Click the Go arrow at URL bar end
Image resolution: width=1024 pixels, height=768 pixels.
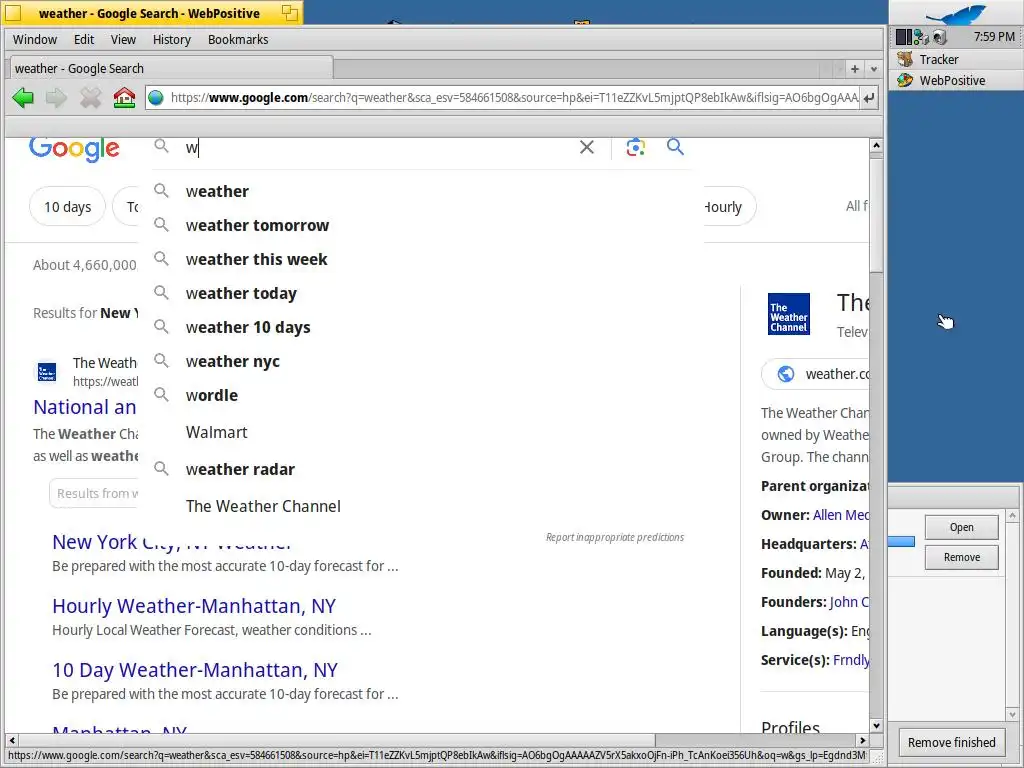coord(869,98)
